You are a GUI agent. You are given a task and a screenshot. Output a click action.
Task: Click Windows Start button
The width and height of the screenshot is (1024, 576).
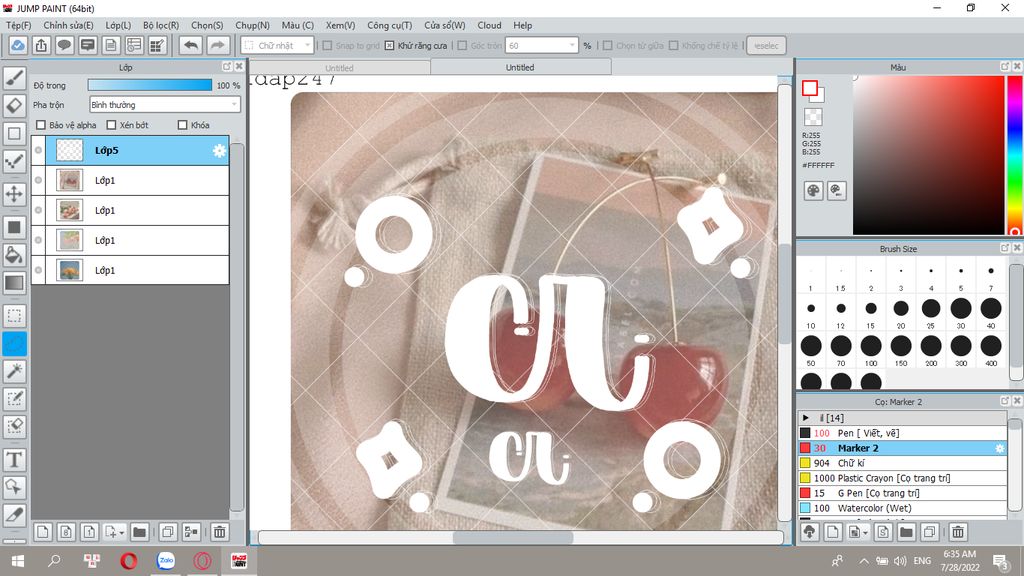tap(18, 561)
